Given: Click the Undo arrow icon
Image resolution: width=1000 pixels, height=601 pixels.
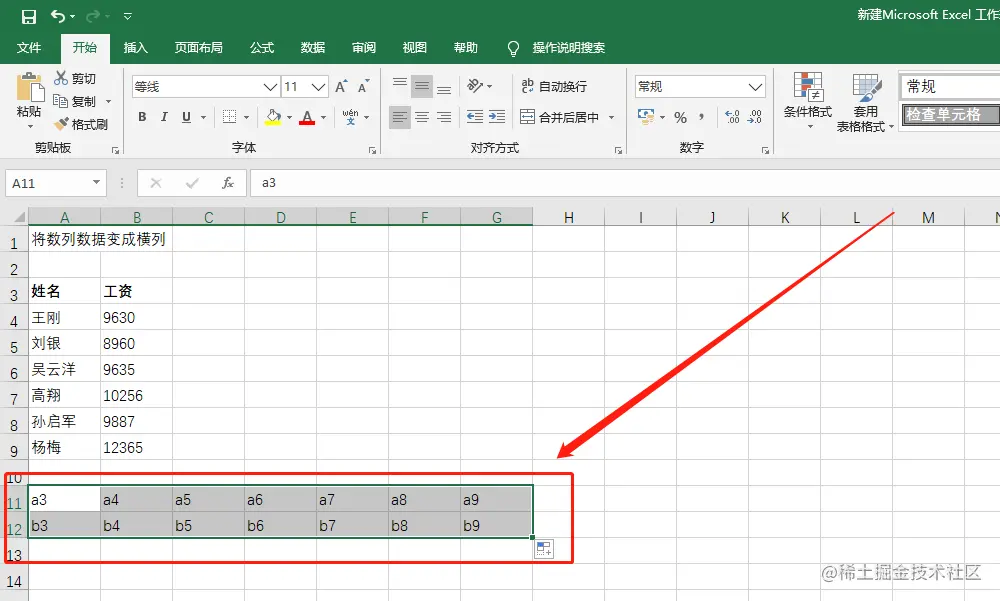Looking at the screenshot, I should (58, 16).
